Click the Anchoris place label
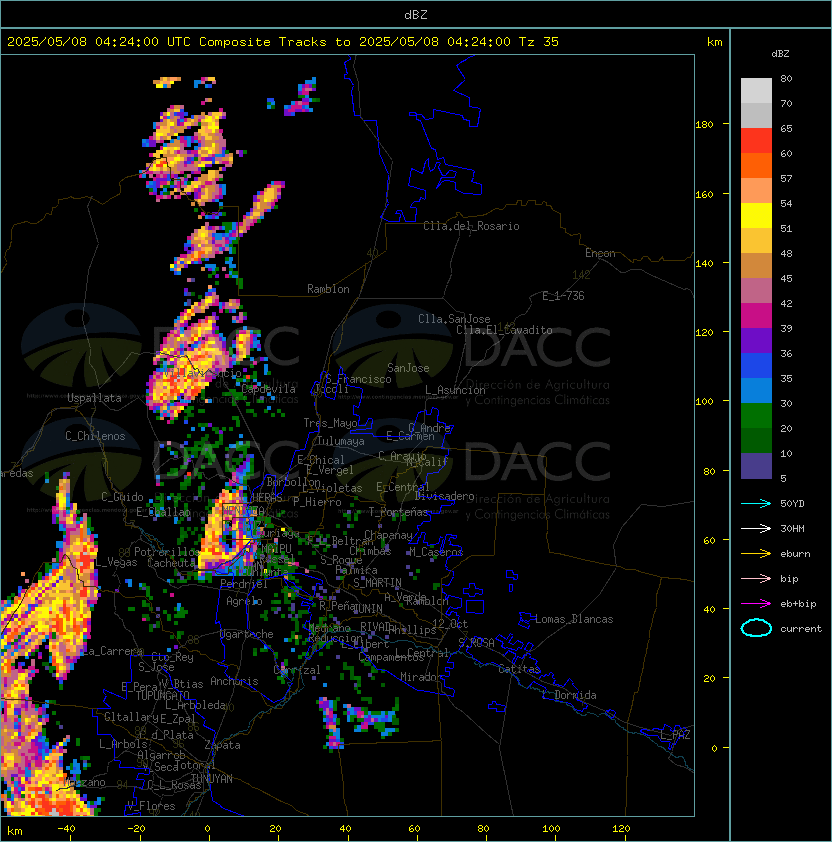The image size is (832, 842). 234,681
